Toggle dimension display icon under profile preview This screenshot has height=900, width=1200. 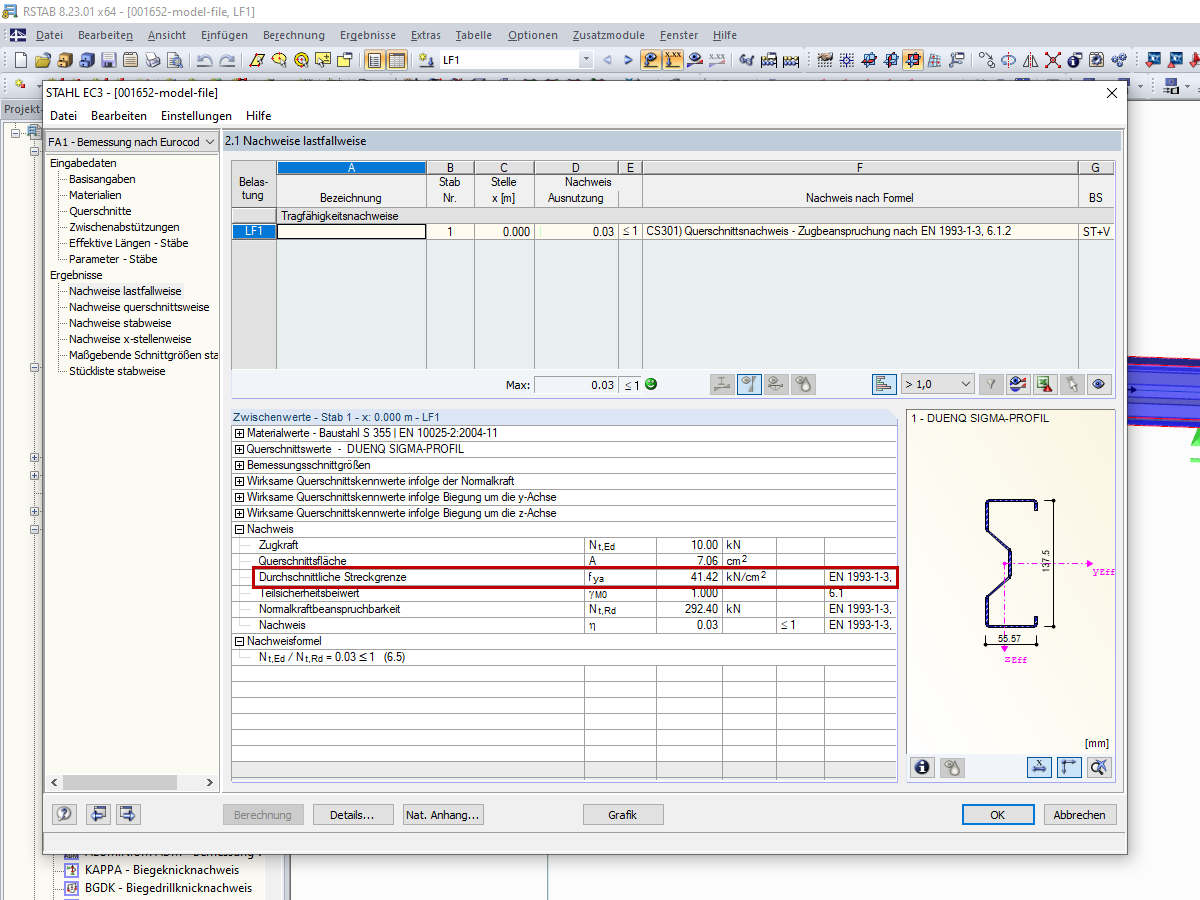click(1040, 767)
